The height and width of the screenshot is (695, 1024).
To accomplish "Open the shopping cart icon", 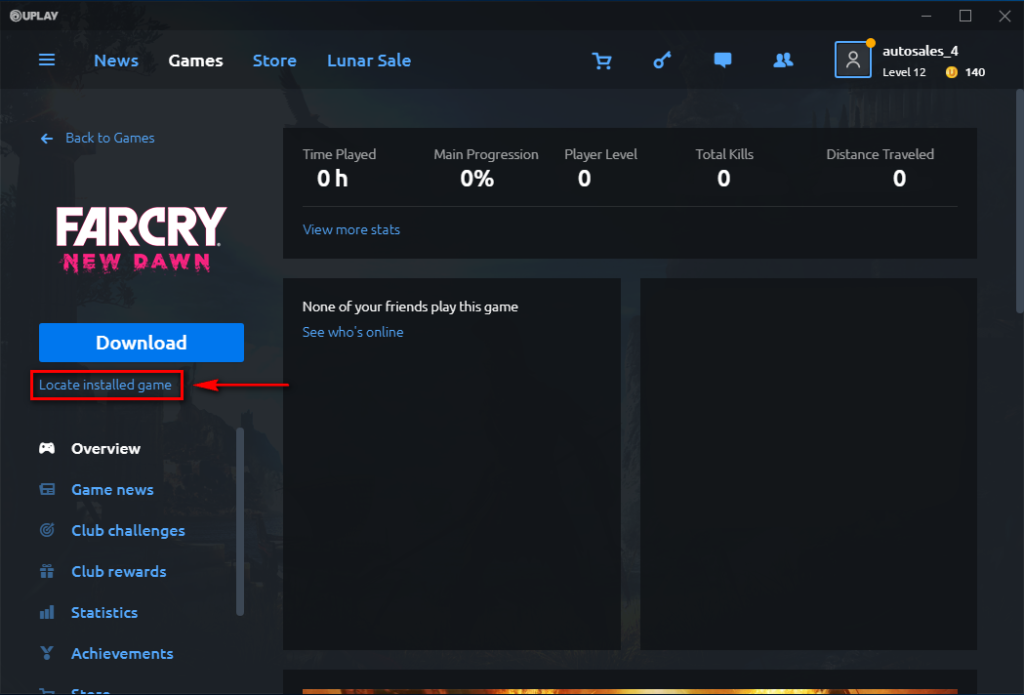I will tap(601, 61).
